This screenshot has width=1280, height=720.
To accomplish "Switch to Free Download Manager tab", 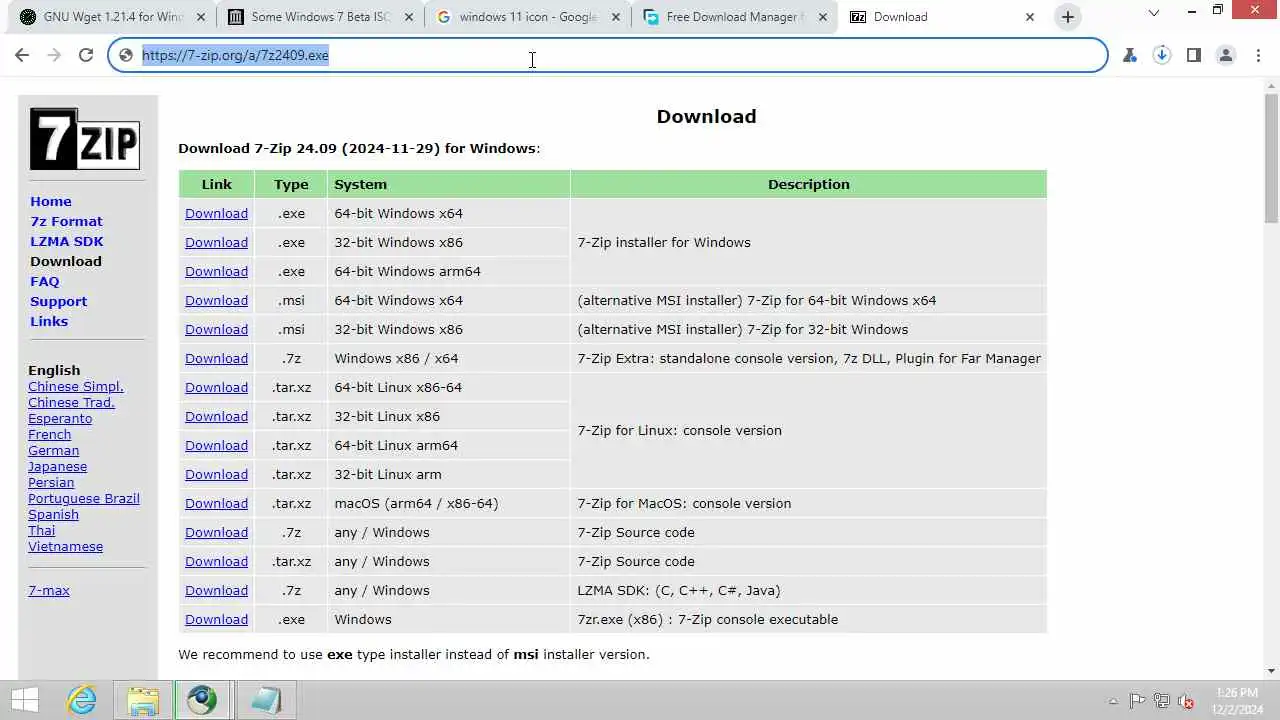I will tap(734, 17).
